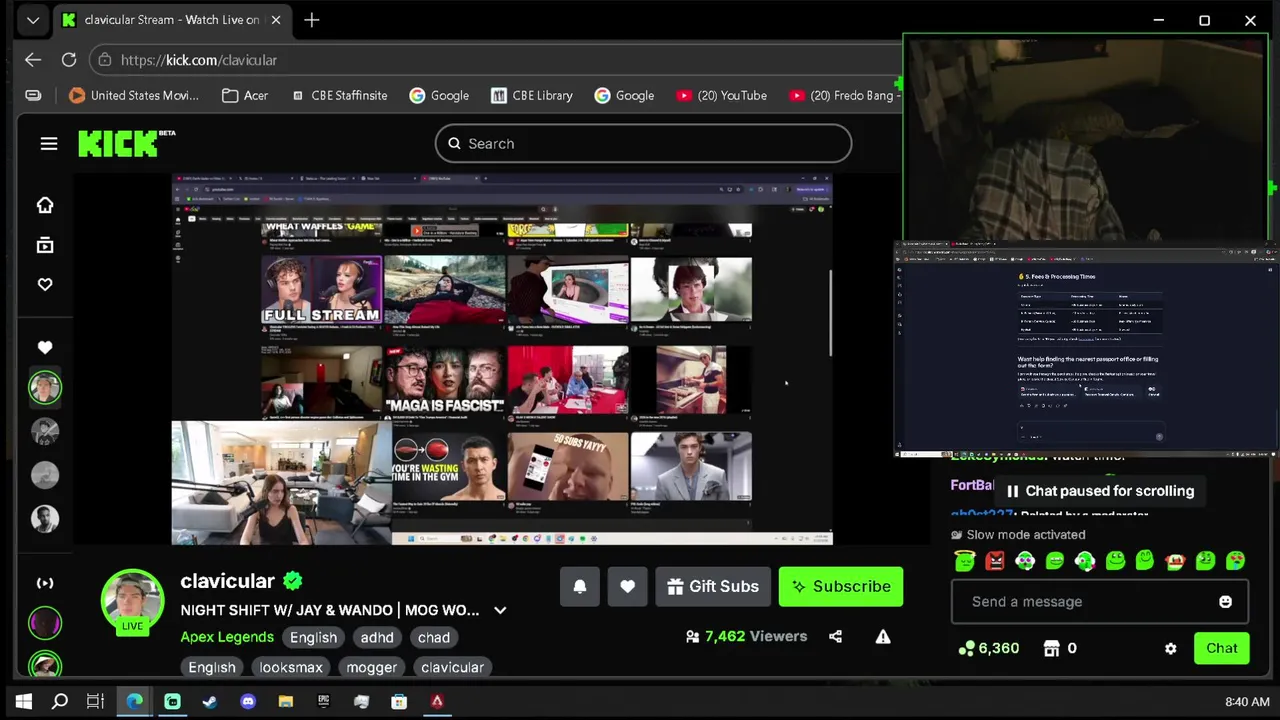The image size is (1280, 720).
Task: Insert the angry red emote
Action: [x=995, y=561]
